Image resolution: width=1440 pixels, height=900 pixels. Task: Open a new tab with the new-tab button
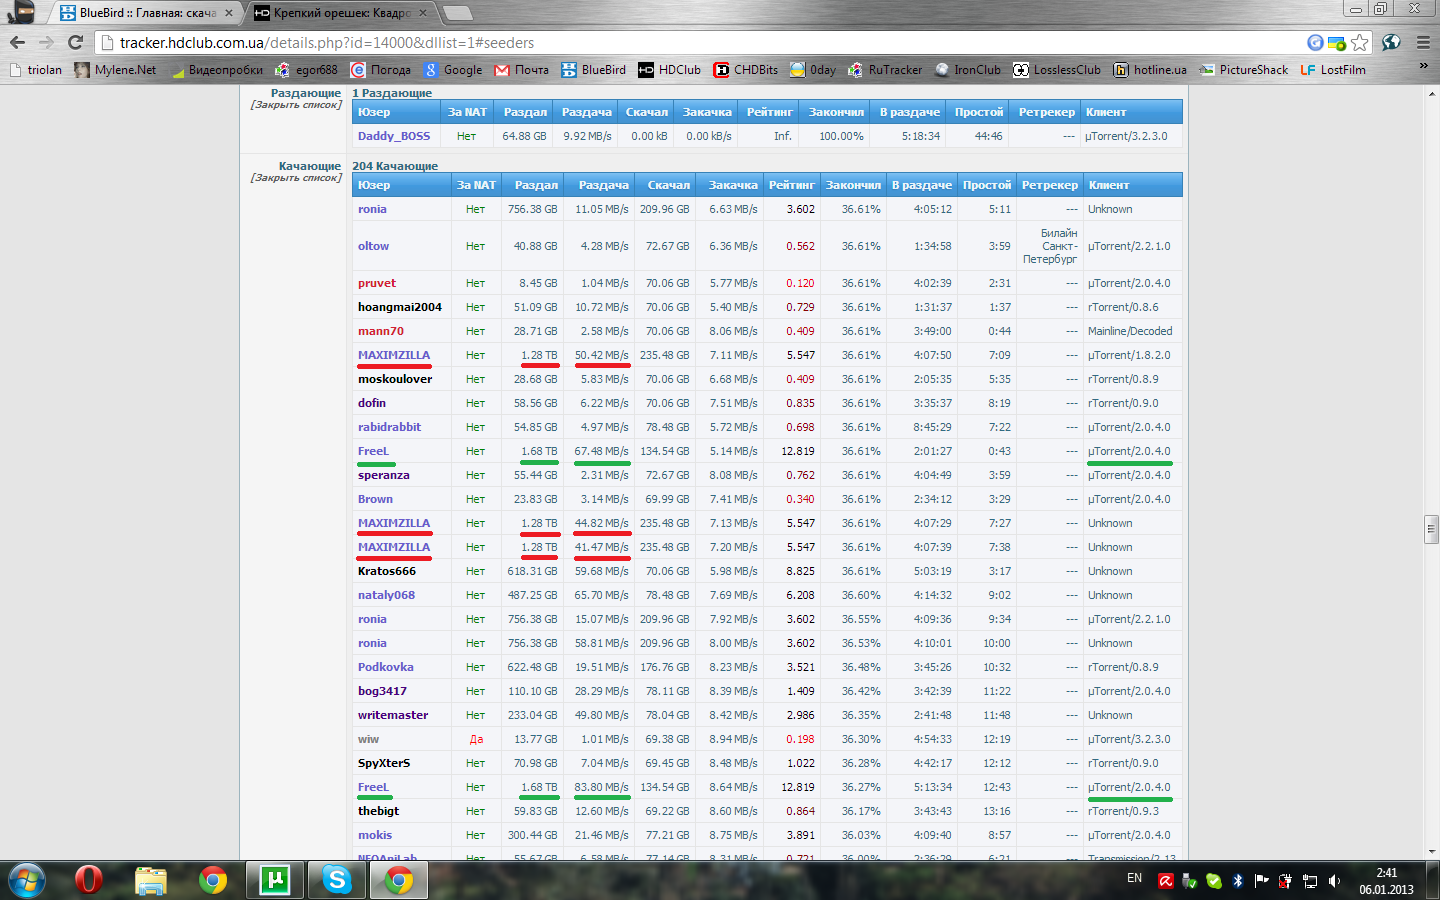(457, 13)
